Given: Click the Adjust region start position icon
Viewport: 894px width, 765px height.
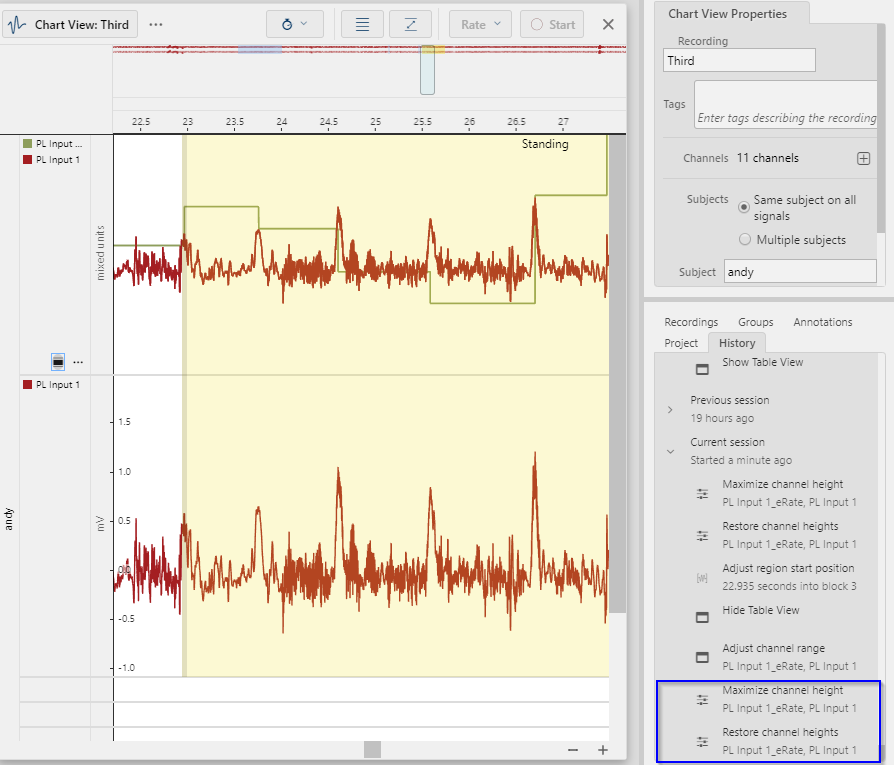Looking at the screenshot, I should pyautogui.click(x=702, y=577).
